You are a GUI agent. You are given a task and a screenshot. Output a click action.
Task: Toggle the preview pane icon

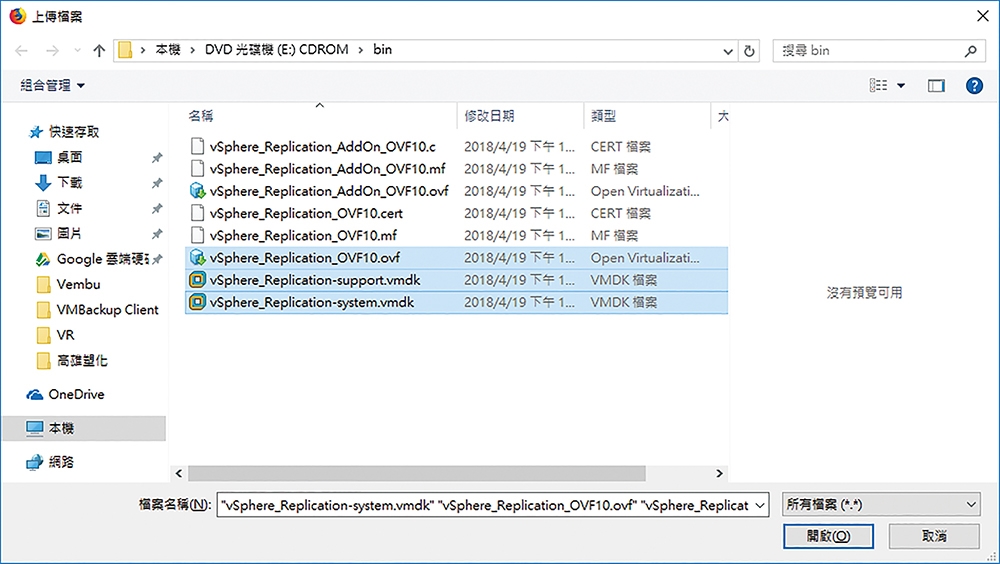[936, 85]
